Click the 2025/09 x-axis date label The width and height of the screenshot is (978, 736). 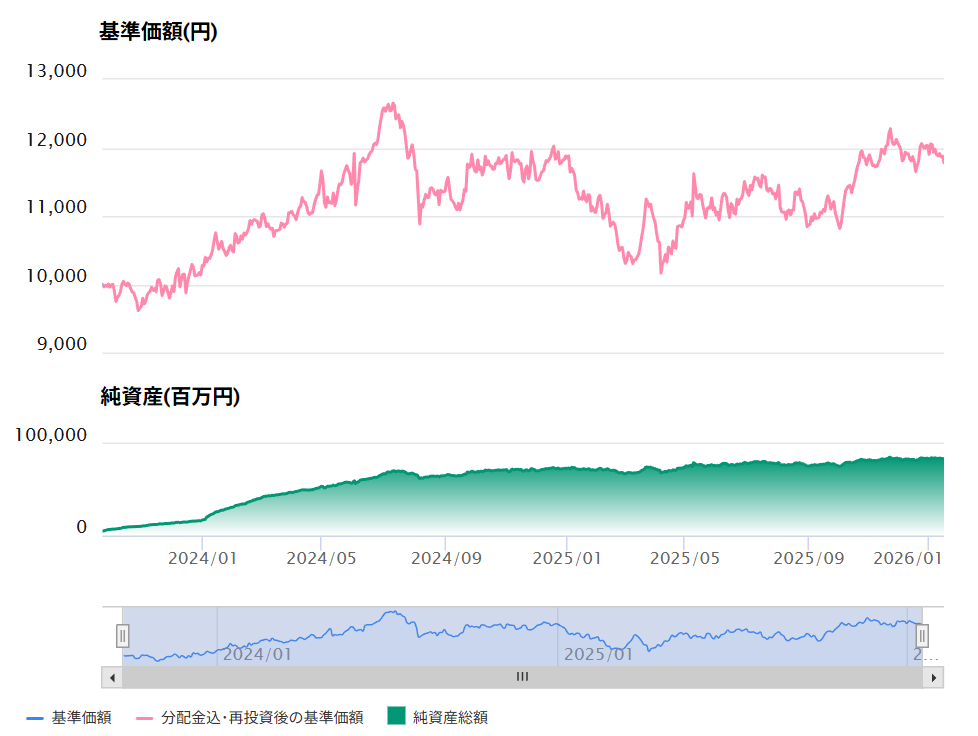click(809, 558)
